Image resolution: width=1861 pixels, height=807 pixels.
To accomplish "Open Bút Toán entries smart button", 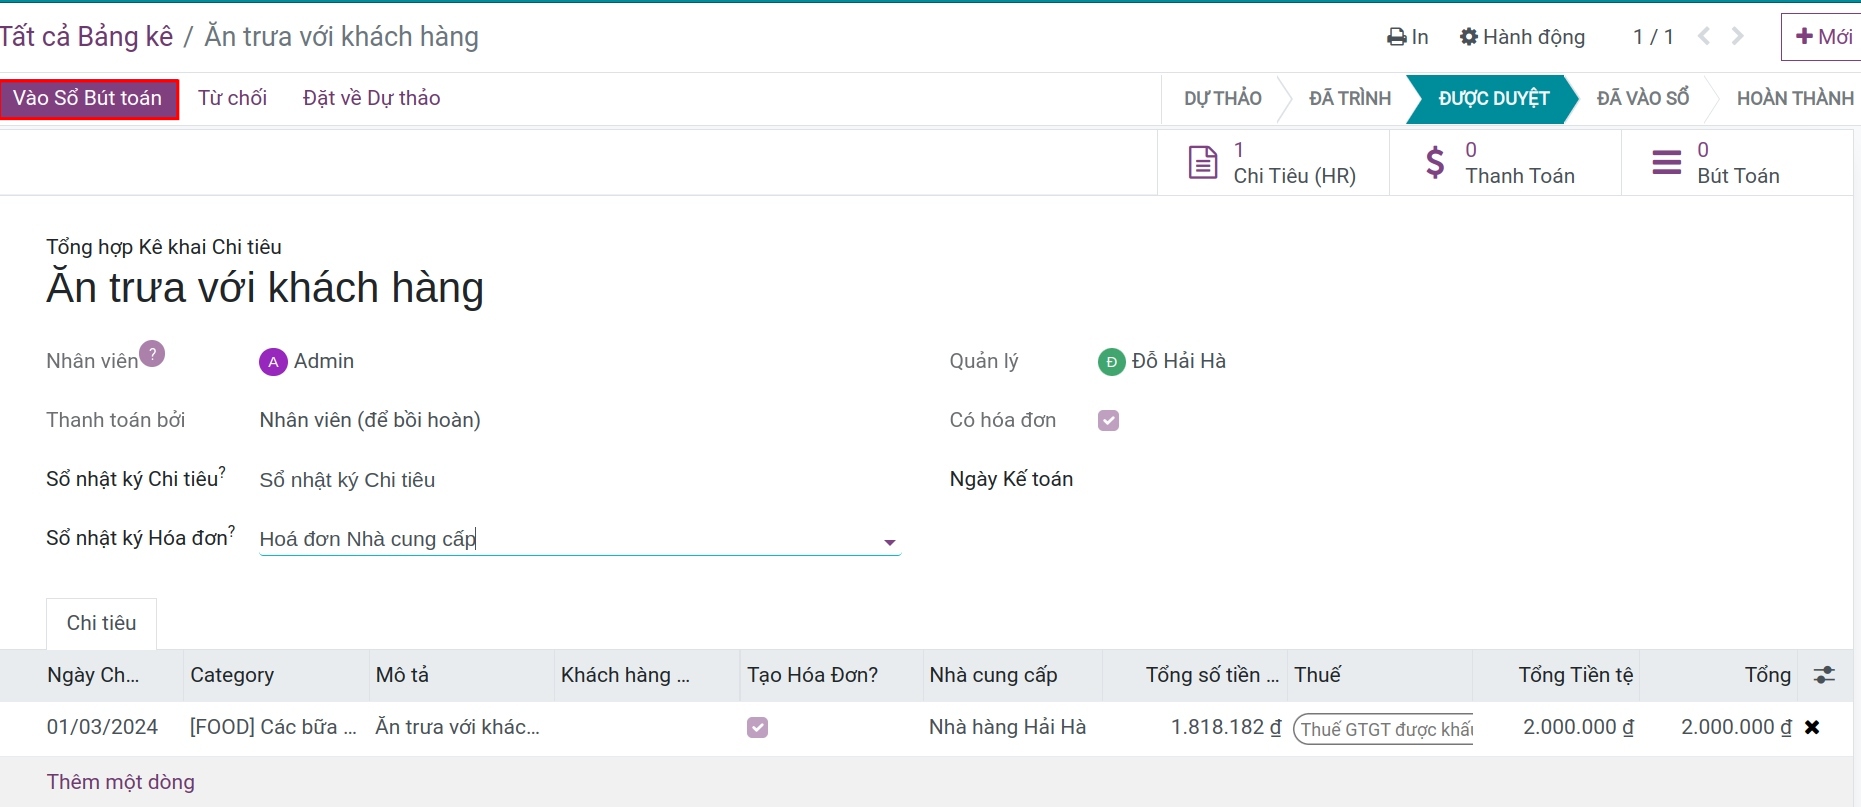I will (1737, 162).
